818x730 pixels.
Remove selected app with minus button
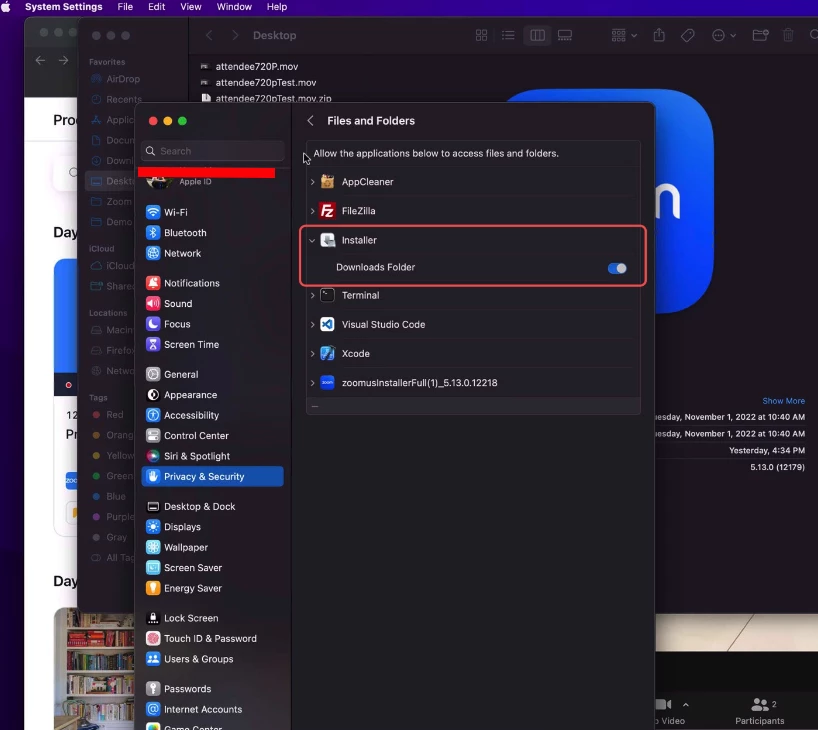click(315, 406)
